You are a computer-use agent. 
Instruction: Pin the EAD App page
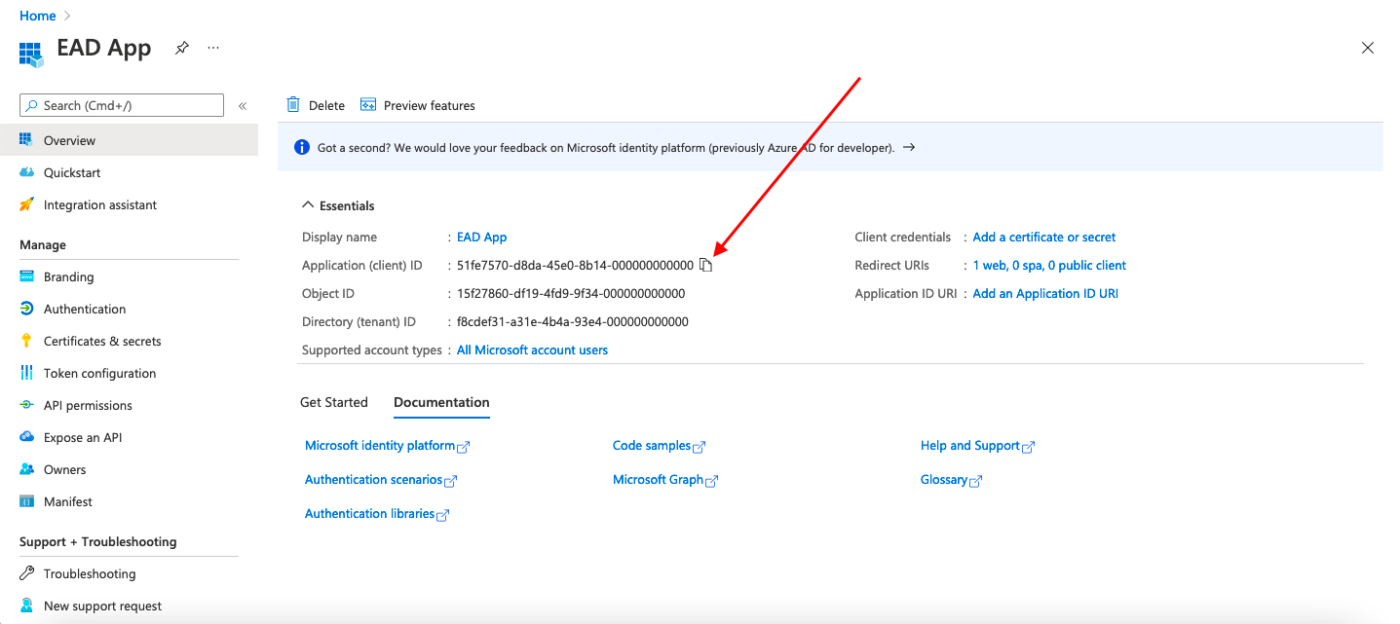coord(182,48)
